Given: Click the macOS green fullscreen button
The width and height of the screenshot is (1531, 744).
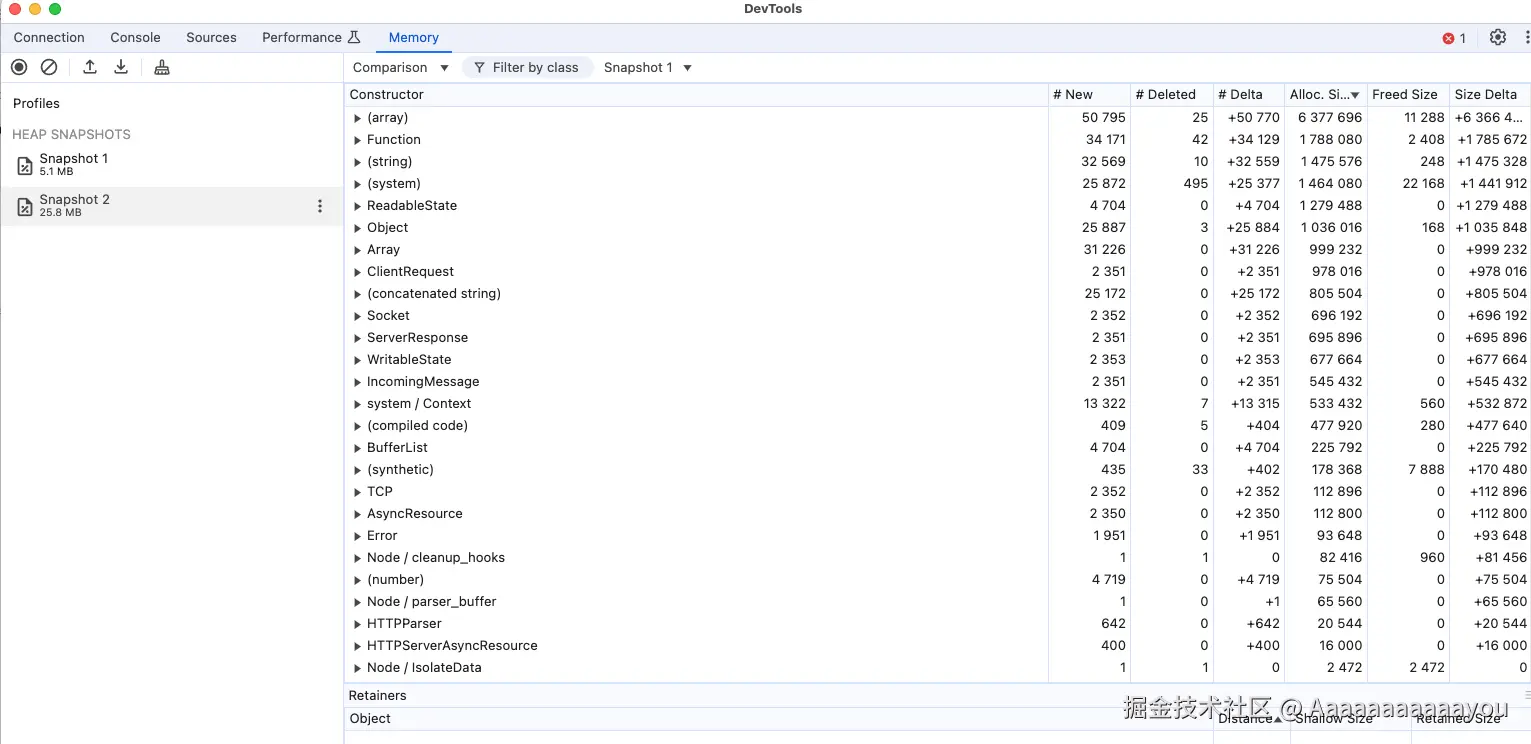Looking at the screenshot, I should [55, 9].
